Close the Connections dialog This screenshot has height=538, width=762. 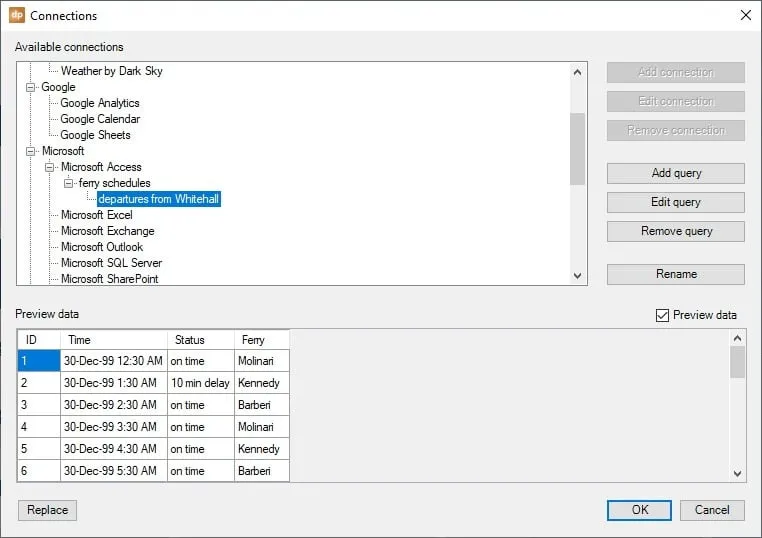pos(745,15)
